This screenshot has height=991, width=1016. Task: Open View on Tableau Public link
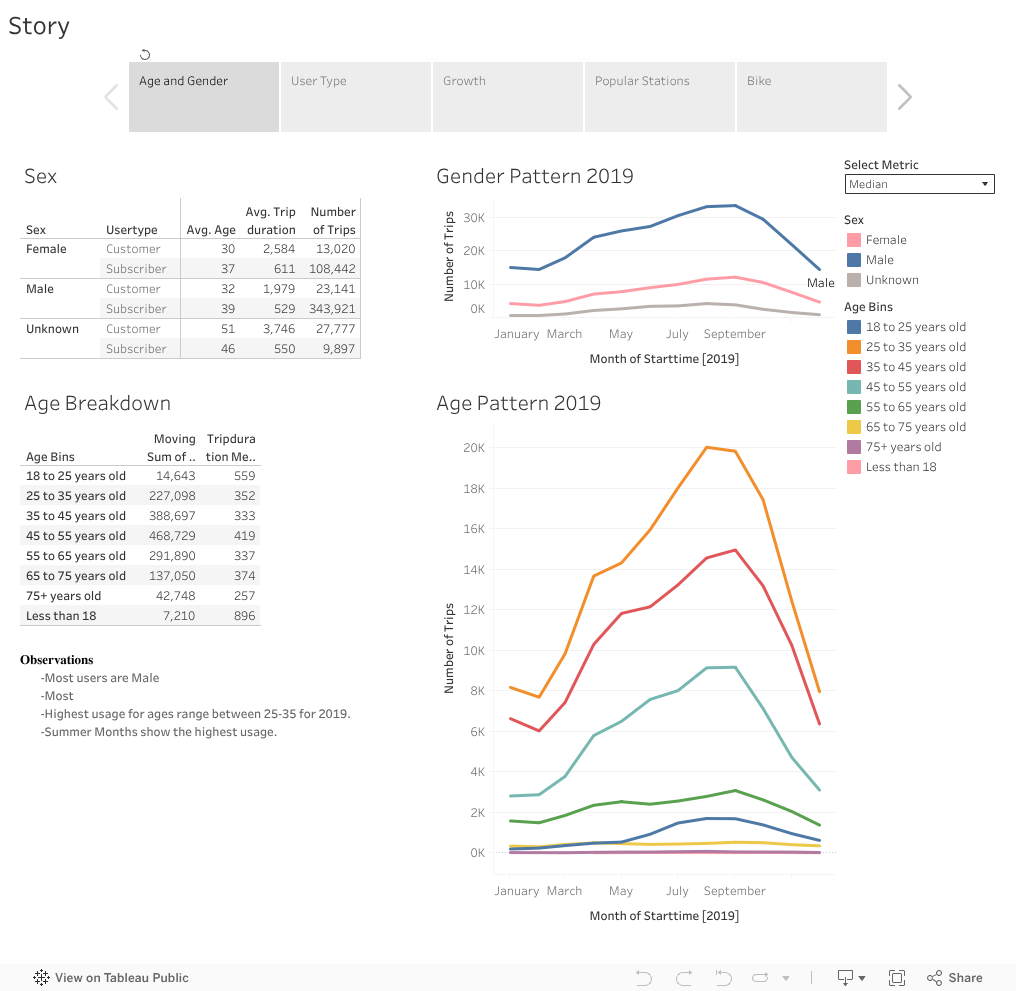point(121,978)
